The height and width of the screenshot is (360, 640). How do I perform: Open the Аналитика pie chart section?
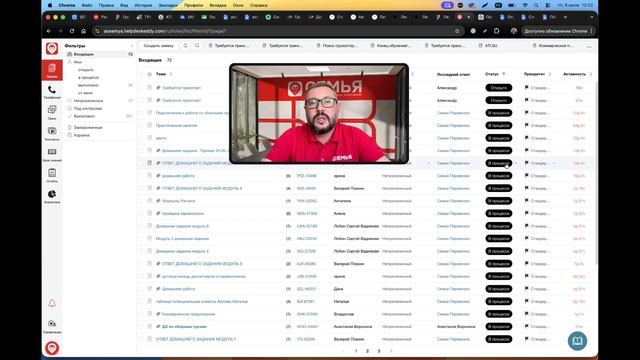pyautogui.click(x=52, y=196)
